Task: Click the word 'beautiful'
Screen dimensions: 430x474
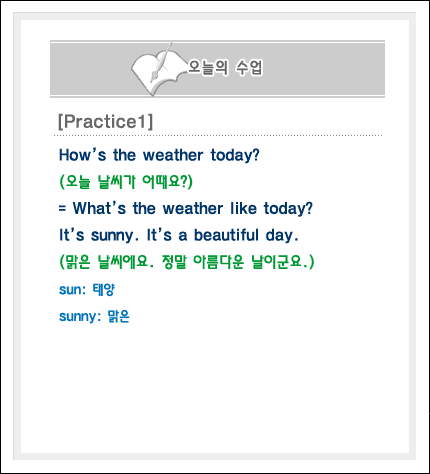Action: [x=226, y=235]
